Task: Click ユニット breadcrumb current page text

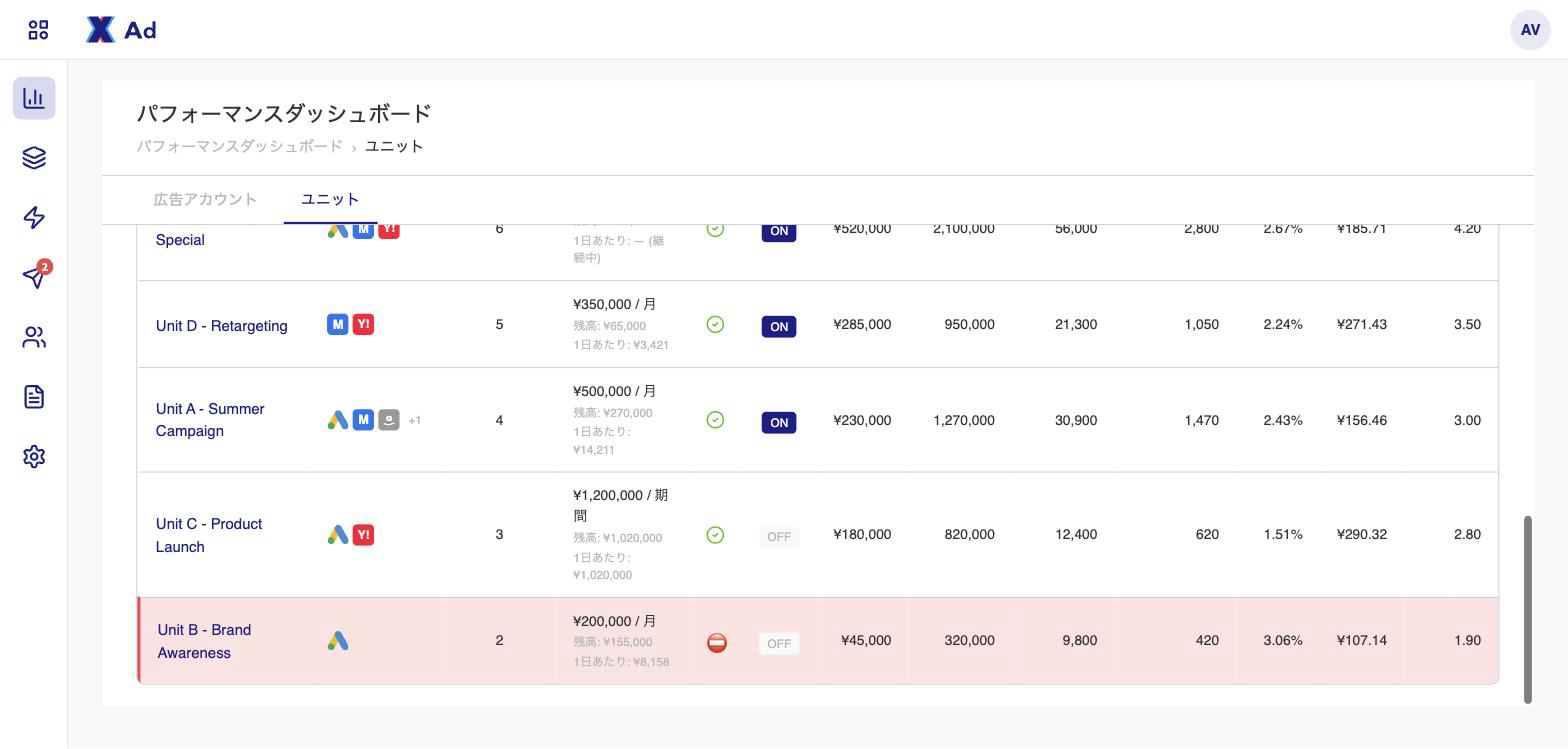Action: [394, 146]
